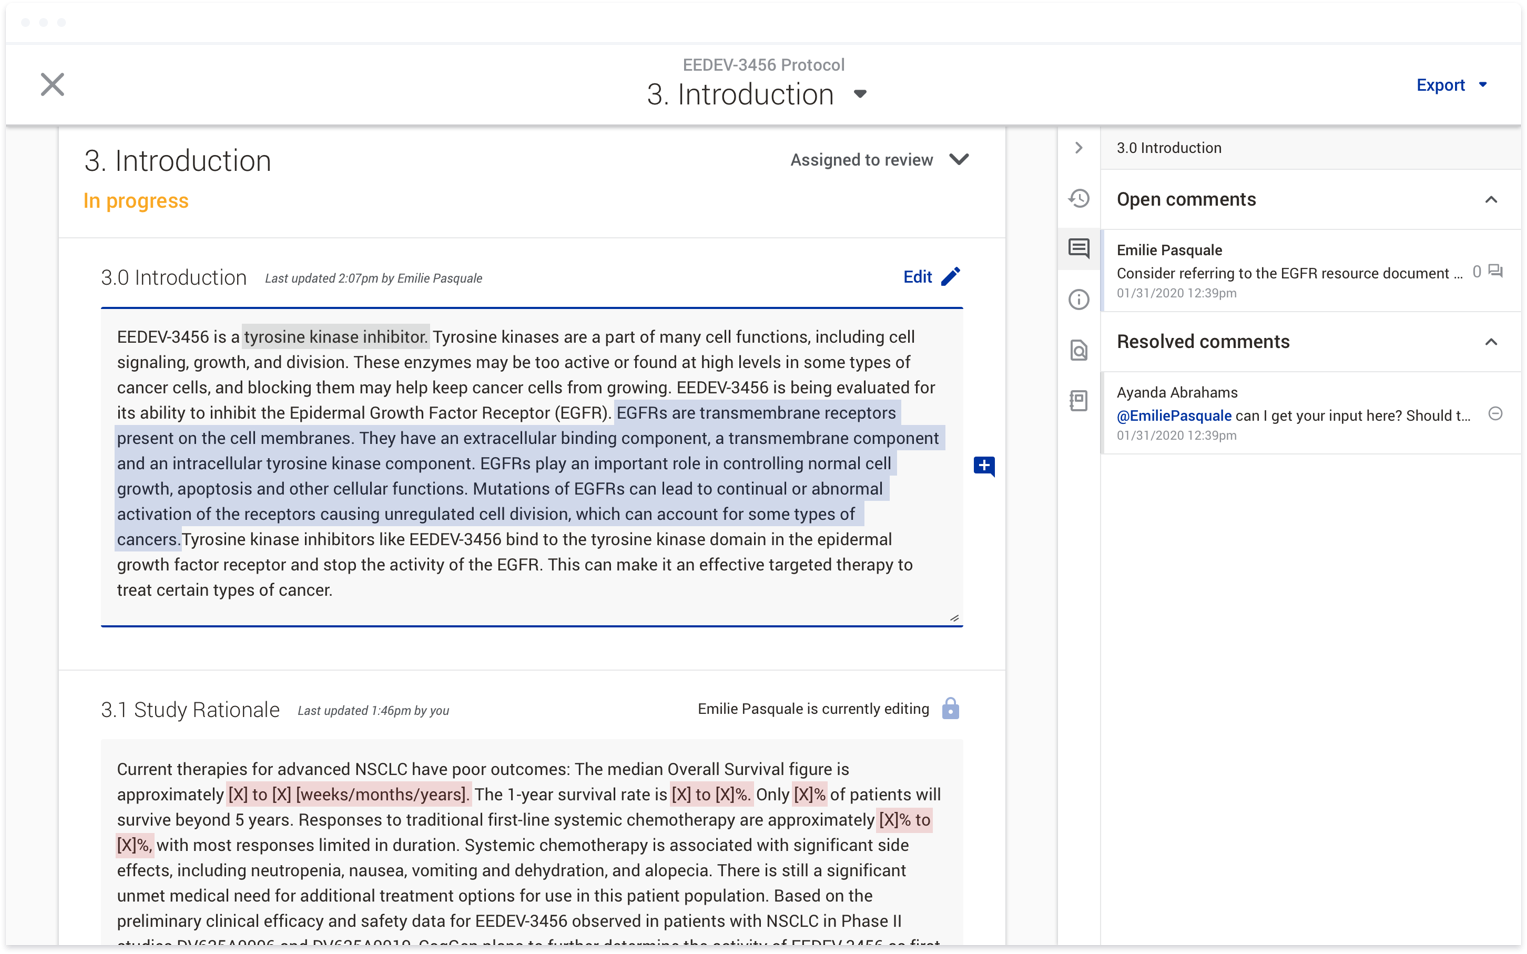Screen dimensions: 1527x954
Task: Open Emilie Pasquale's EGFR comment
Action: tap(1311, 271)
